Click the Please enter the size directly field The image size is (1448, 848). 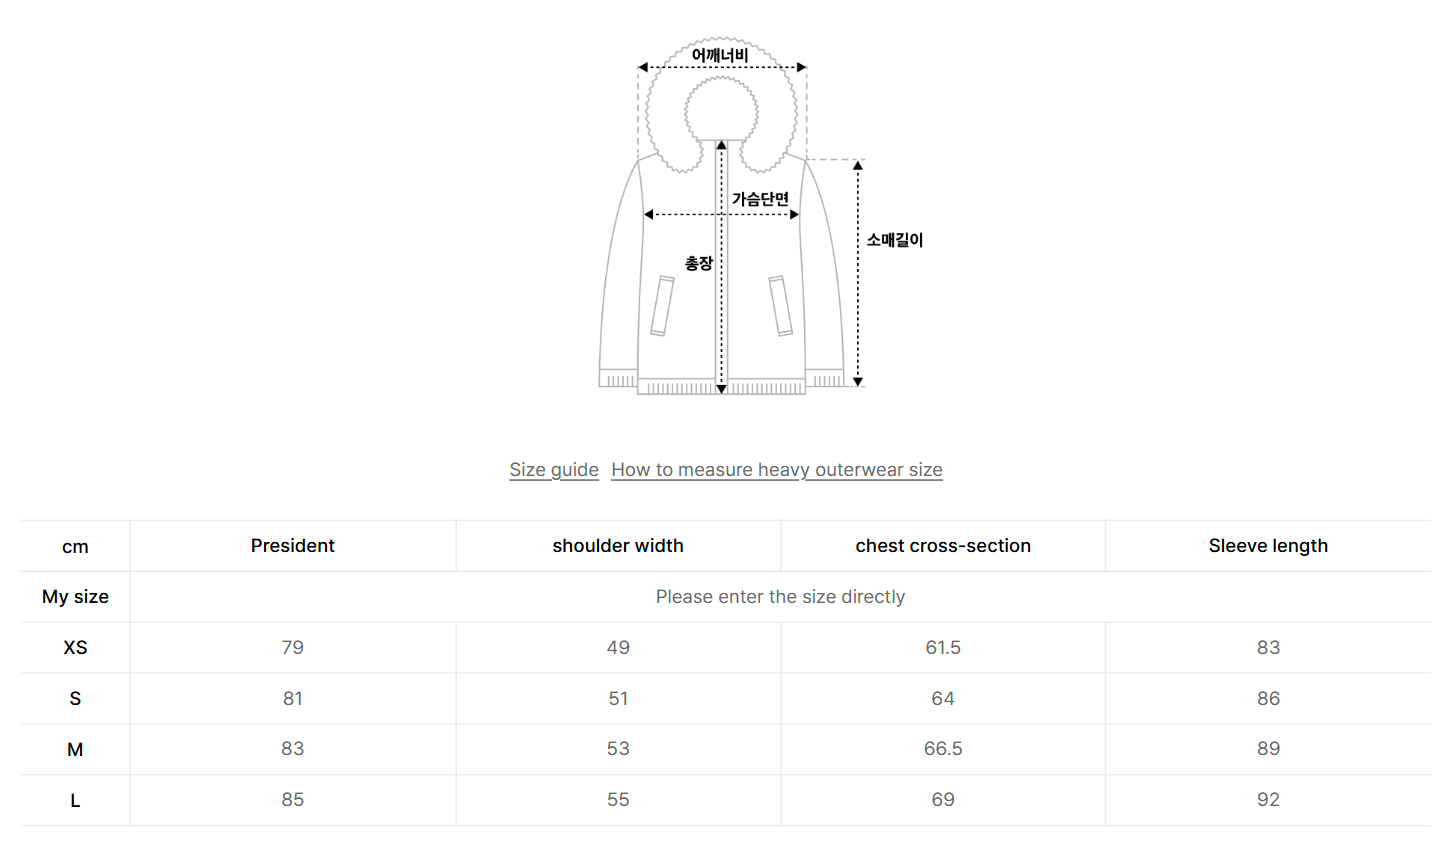click(x=780, y=597)
